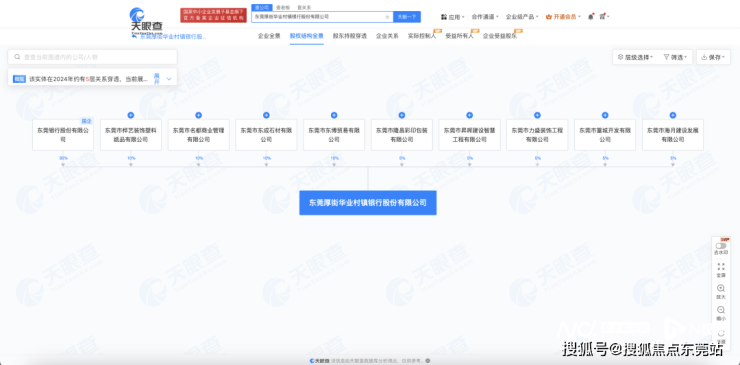Click back arrow beside 东莞厚街华业村镇银行股 breadcrumb
Image resolution: width=740 pixels, height=365 pixels.
click(x=134, y=36)
